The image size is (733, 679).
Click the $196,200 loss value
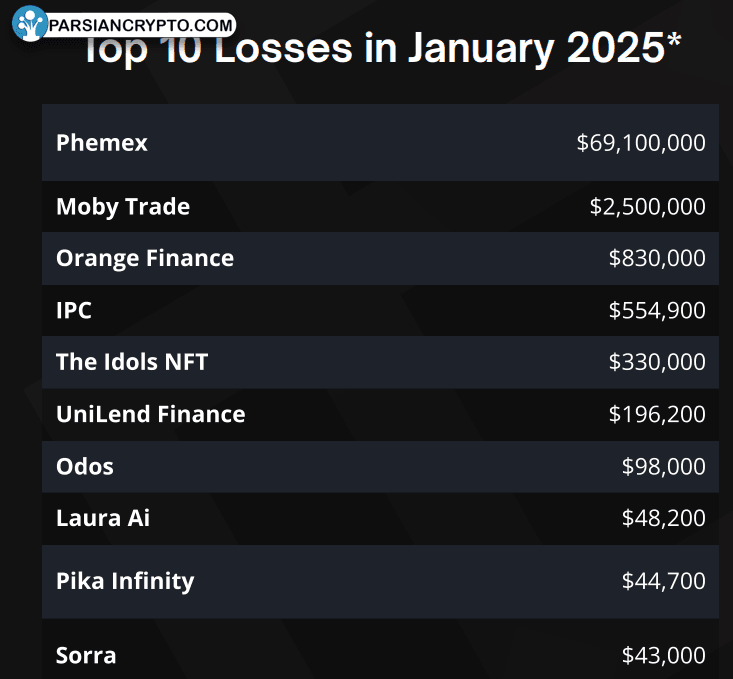point(657,414)
